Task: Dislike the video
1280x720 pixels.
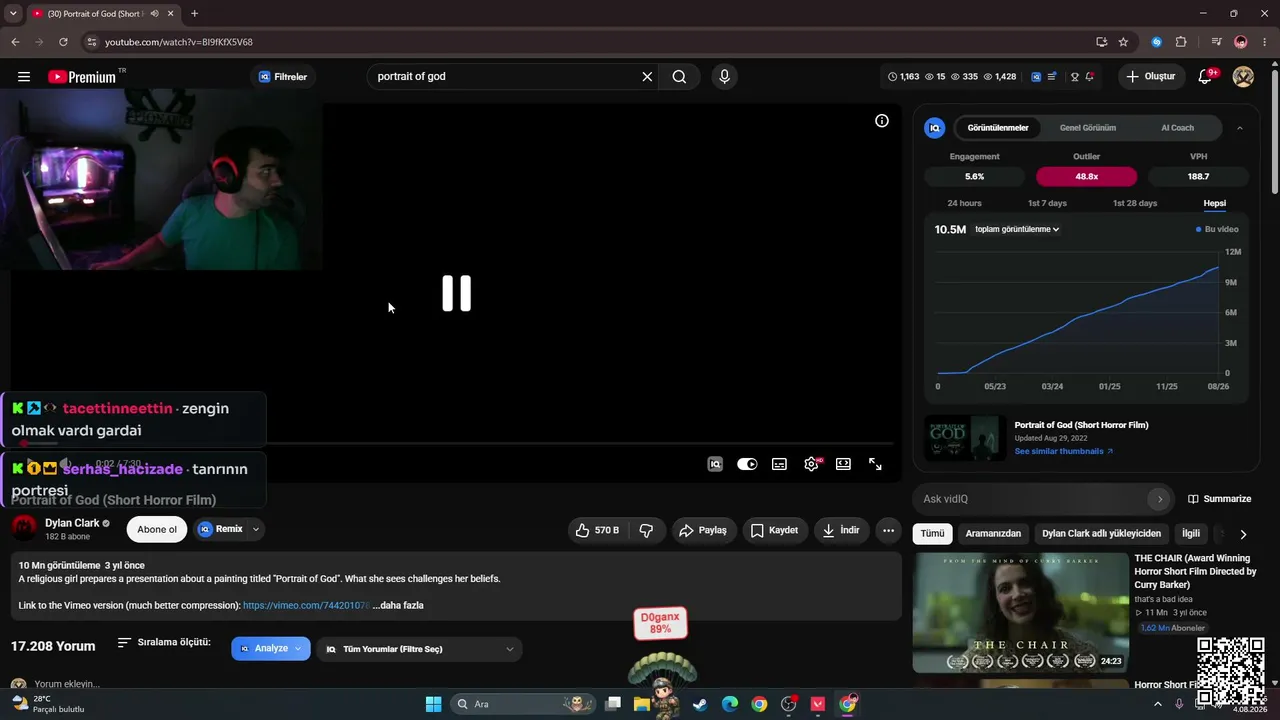Action: [x=646, y=530]
